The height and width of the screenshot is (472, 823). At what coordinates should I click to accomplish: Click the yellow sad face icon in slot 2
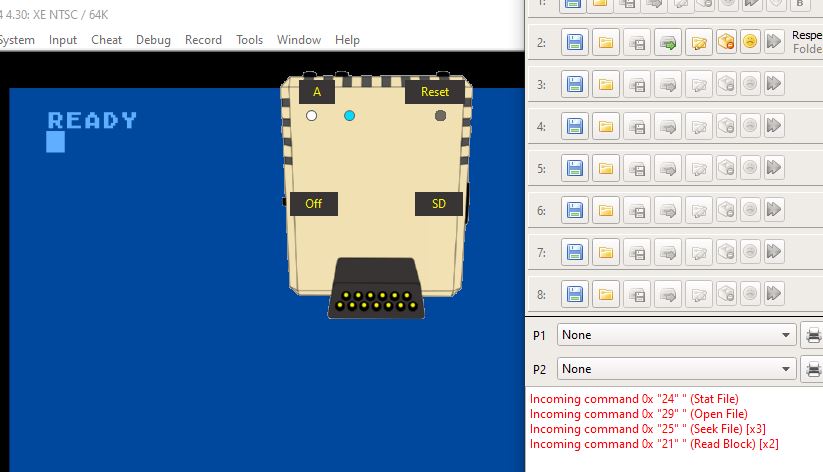[x=750, y=43]
